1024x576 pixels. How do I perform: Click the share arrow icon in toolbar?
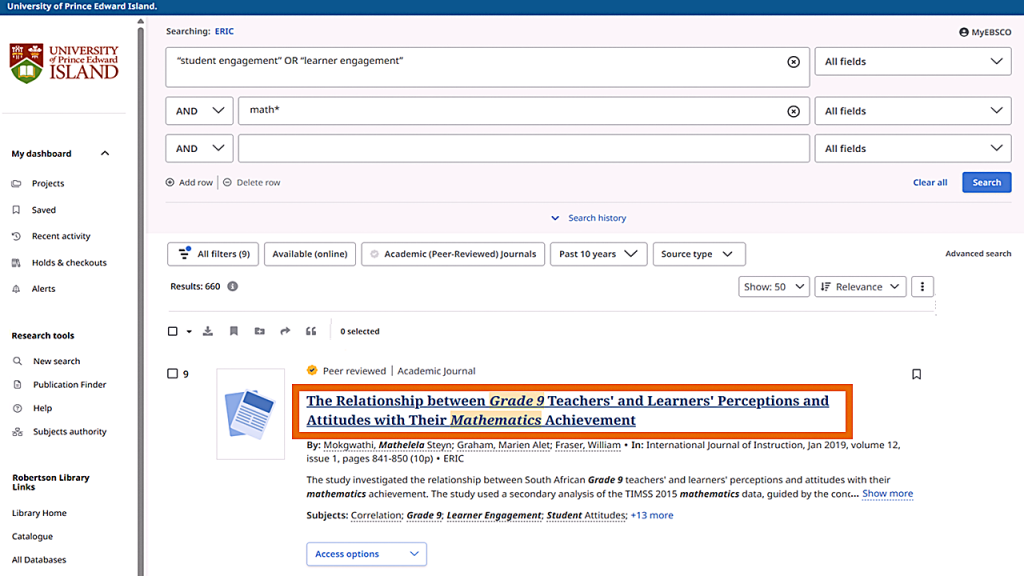[285, 331]
